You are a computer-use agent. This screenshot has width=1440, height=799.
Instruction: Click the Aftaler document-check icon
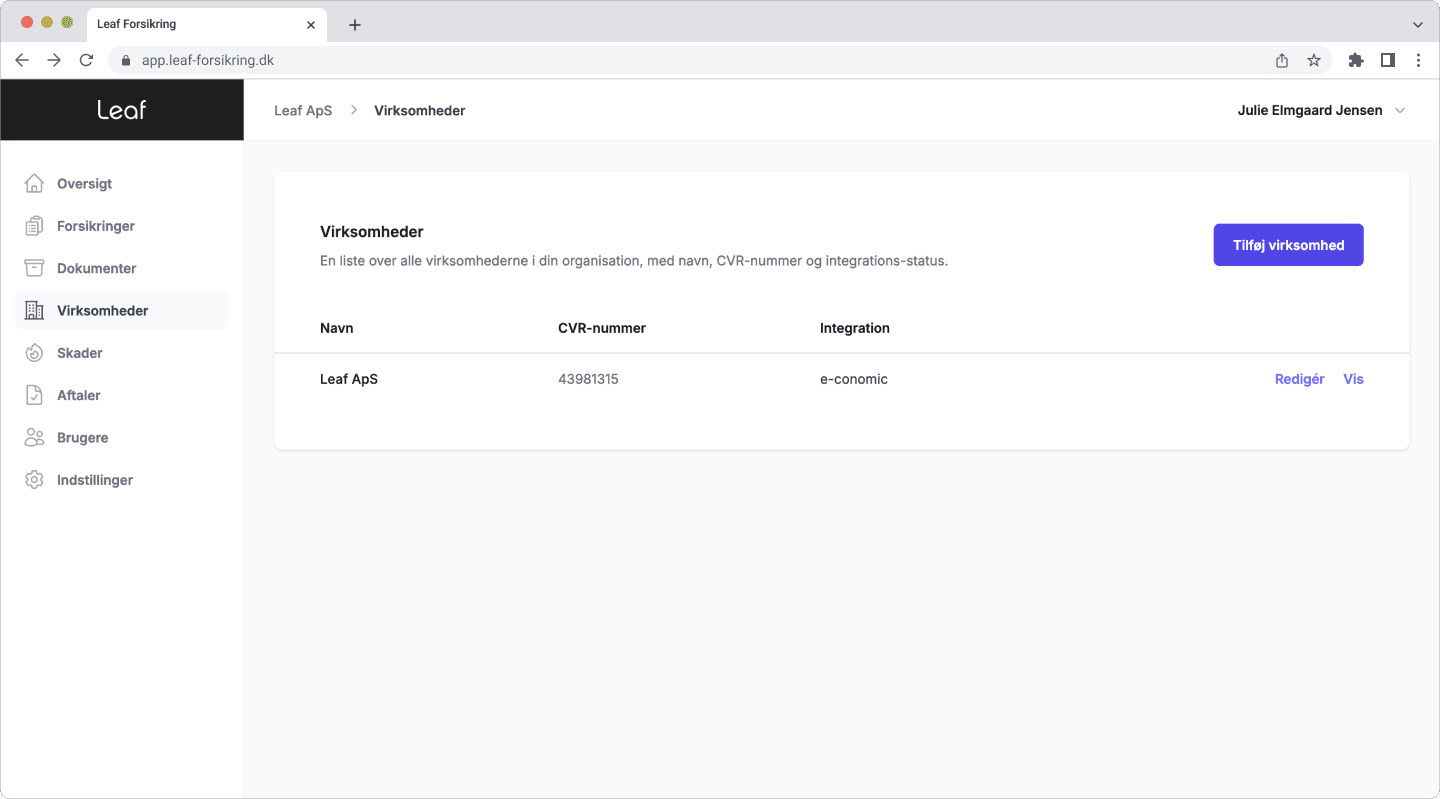point(34,395)
